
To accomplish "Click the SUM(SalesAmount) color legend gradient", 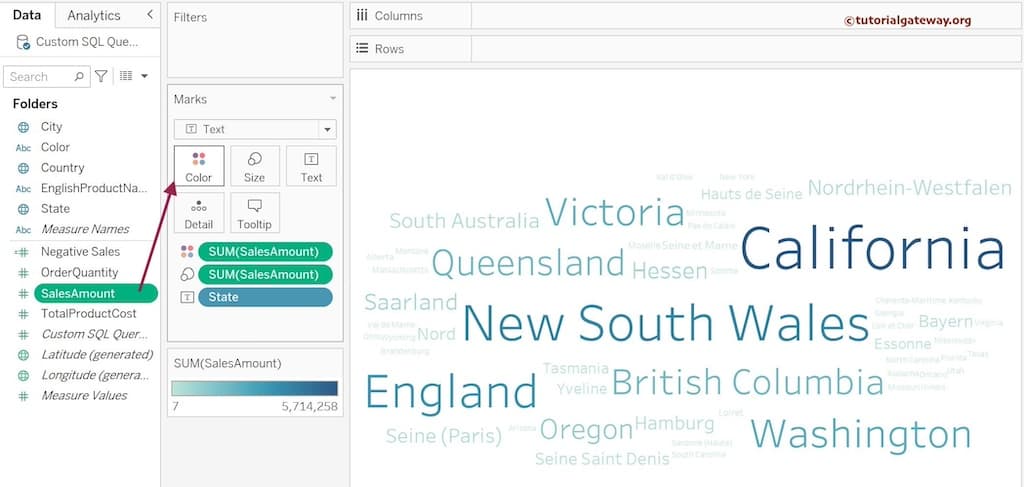I will 255,388.
